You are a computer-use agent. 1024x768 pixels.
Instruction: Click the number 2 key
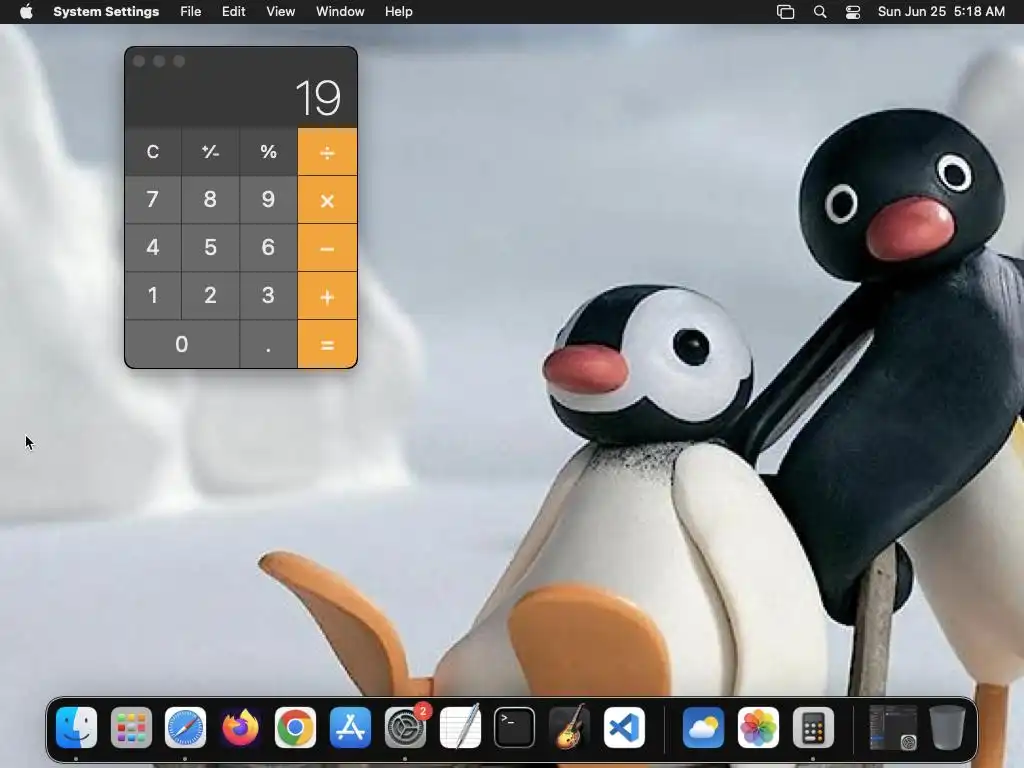[x=210, y=295]
